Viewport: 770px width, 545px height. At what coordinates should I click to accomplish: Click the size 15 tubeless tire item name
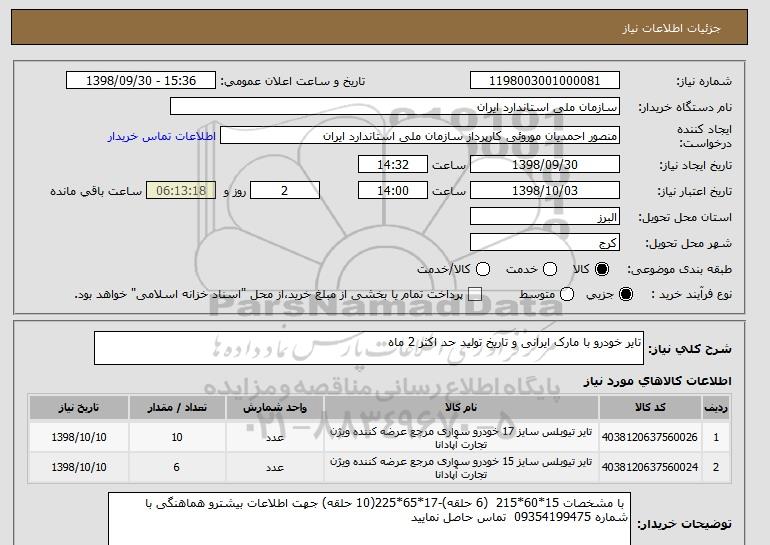point(461,468)
